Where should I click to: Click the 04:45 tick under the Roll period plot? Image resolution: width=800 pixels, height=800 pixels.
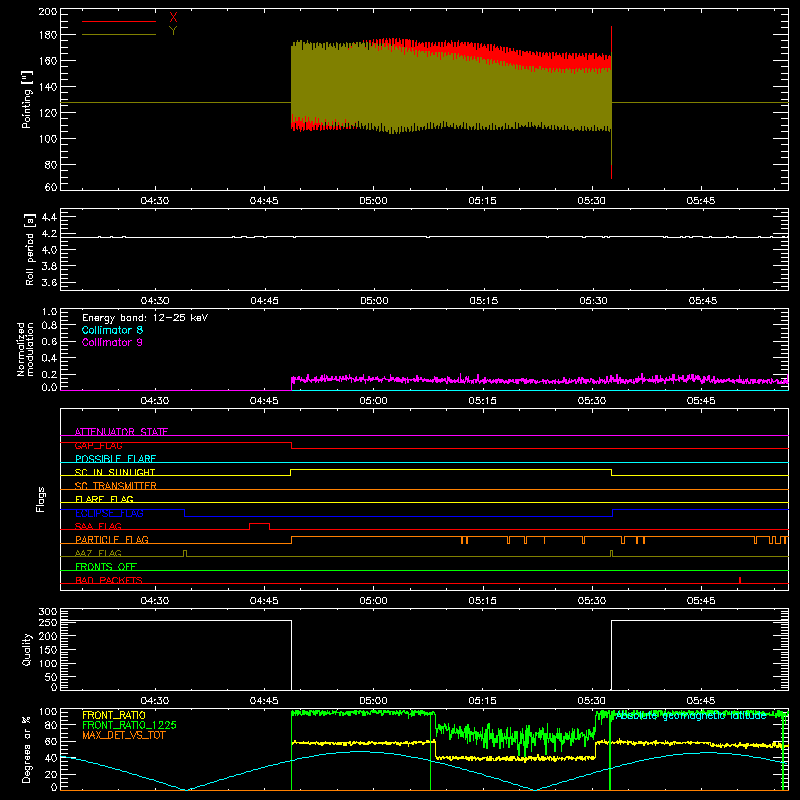(x=264, y=301)
